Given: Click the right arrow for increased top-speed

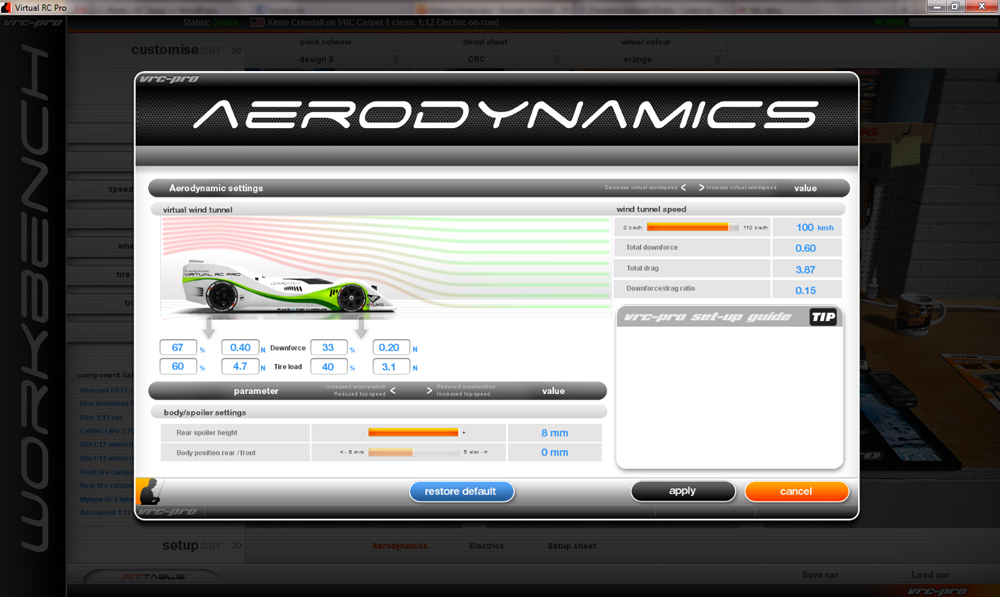Looking at the screenshot, I should point(429,390).
